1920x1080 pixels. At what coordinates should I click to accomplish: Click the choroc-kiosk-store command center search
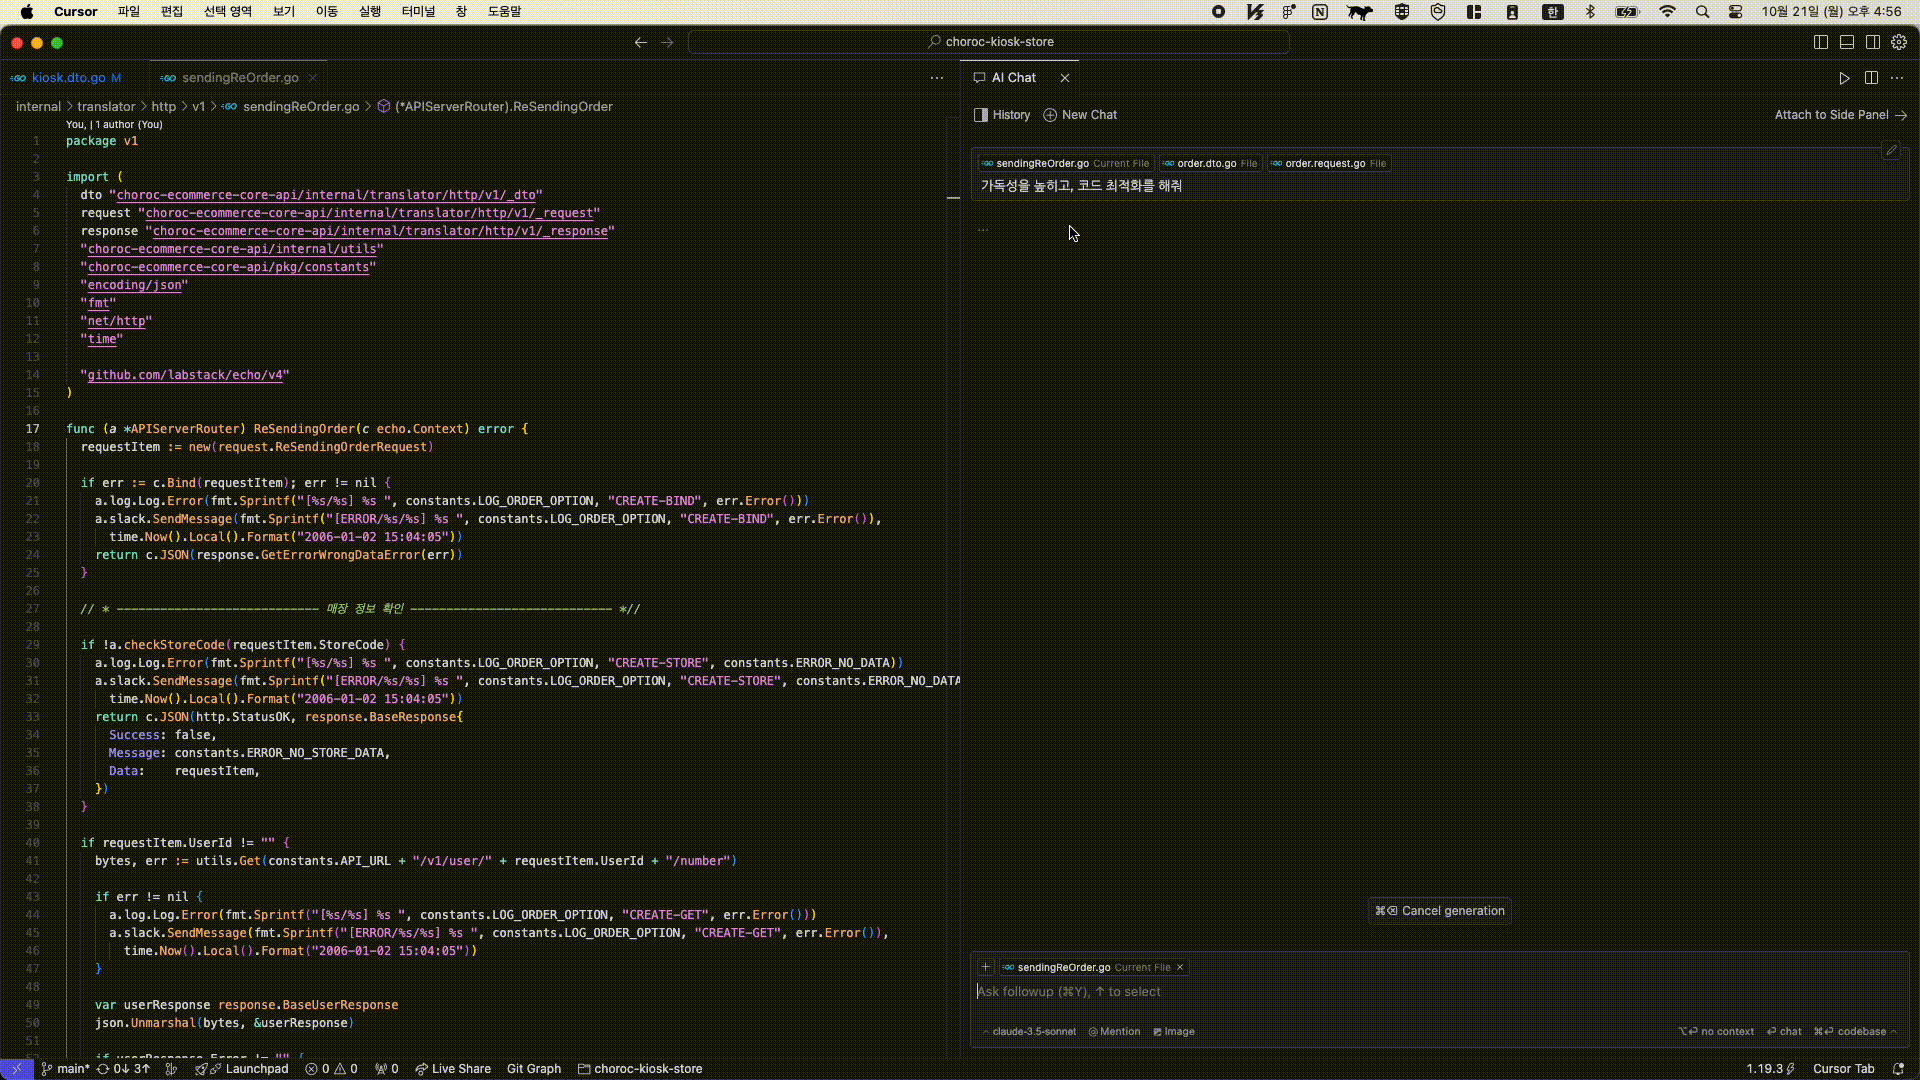989,42
